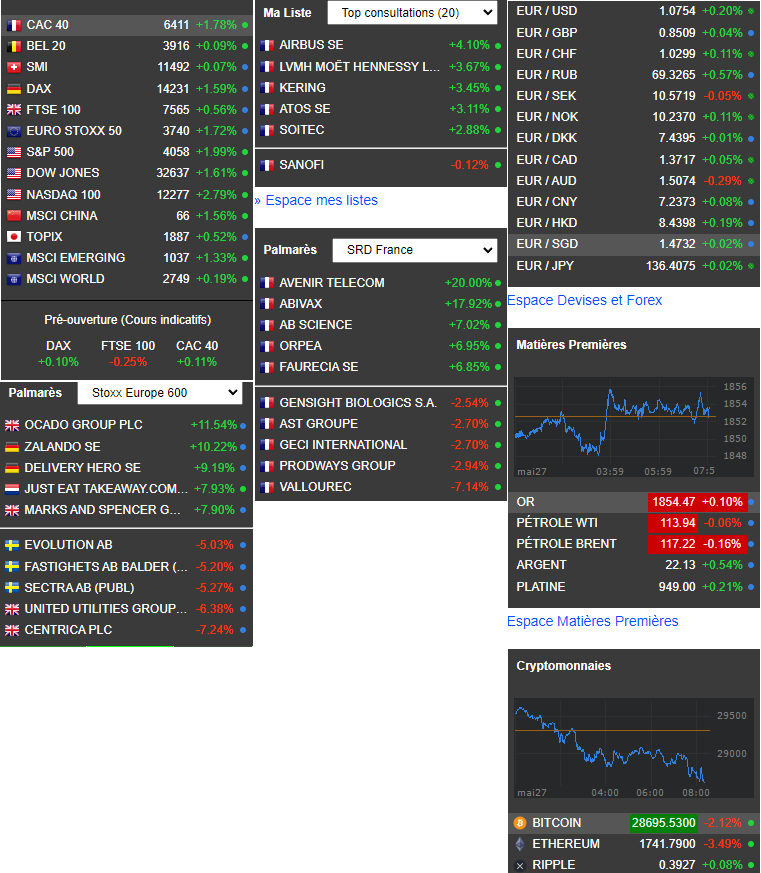Viewport: 761px width, 873px height.
Task: Click the status dot beside SANOFI
Action: (498, 165)
